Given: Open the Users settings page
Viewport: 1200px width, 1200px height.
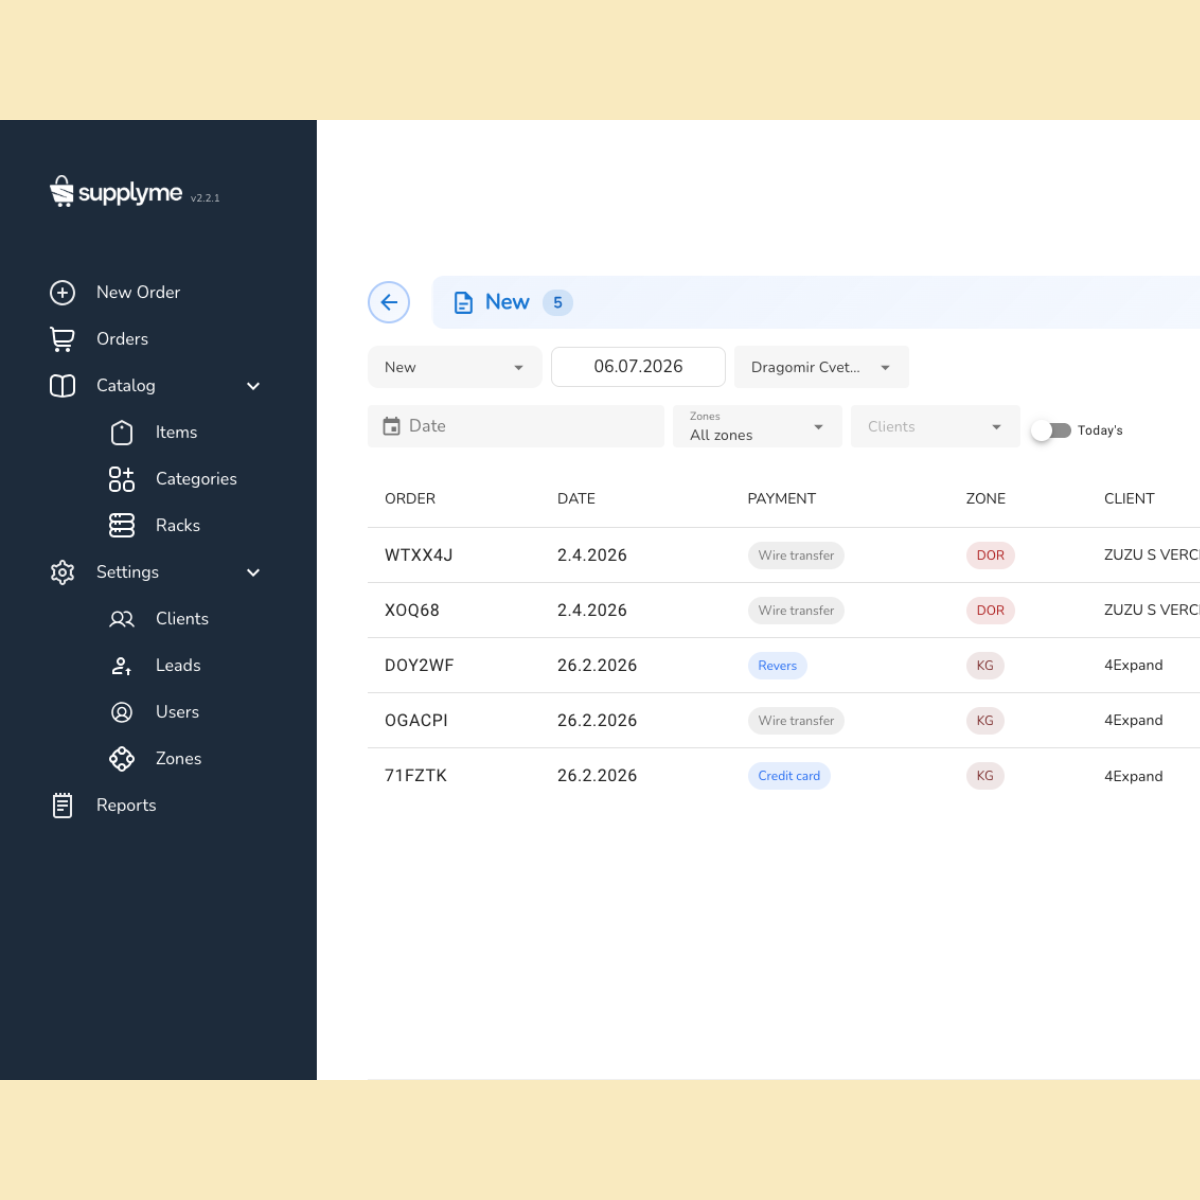Looking at the screenshot, I should click(x=177, y=712).
